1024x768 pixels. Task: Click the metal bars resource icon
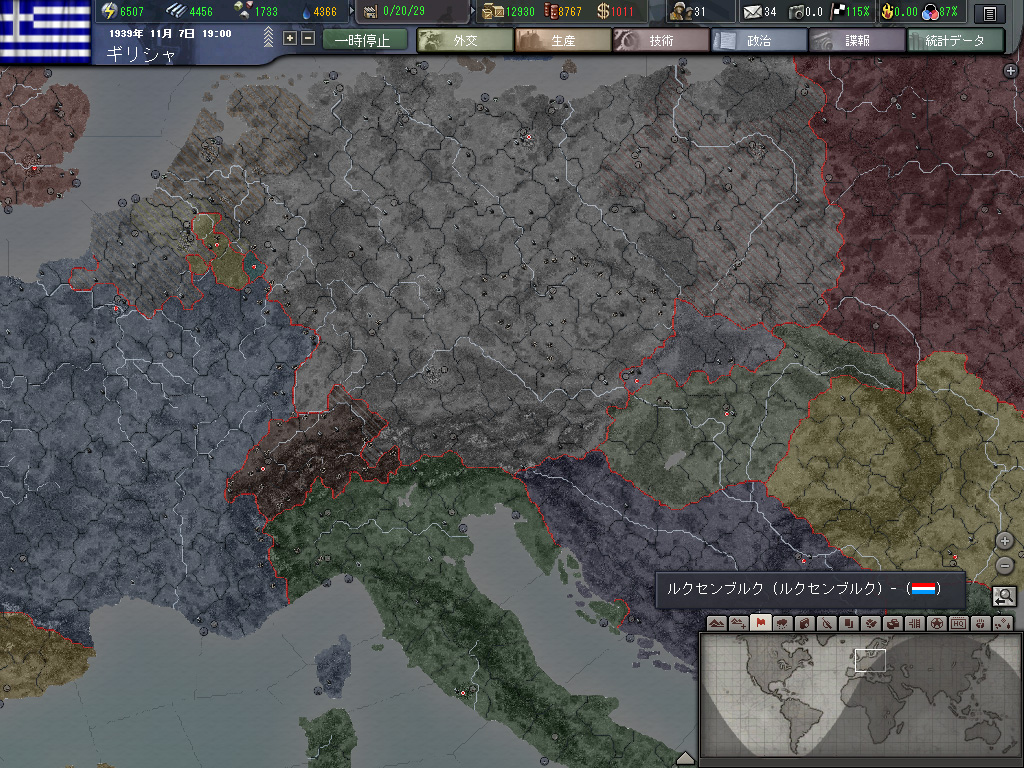click(176, 10)
